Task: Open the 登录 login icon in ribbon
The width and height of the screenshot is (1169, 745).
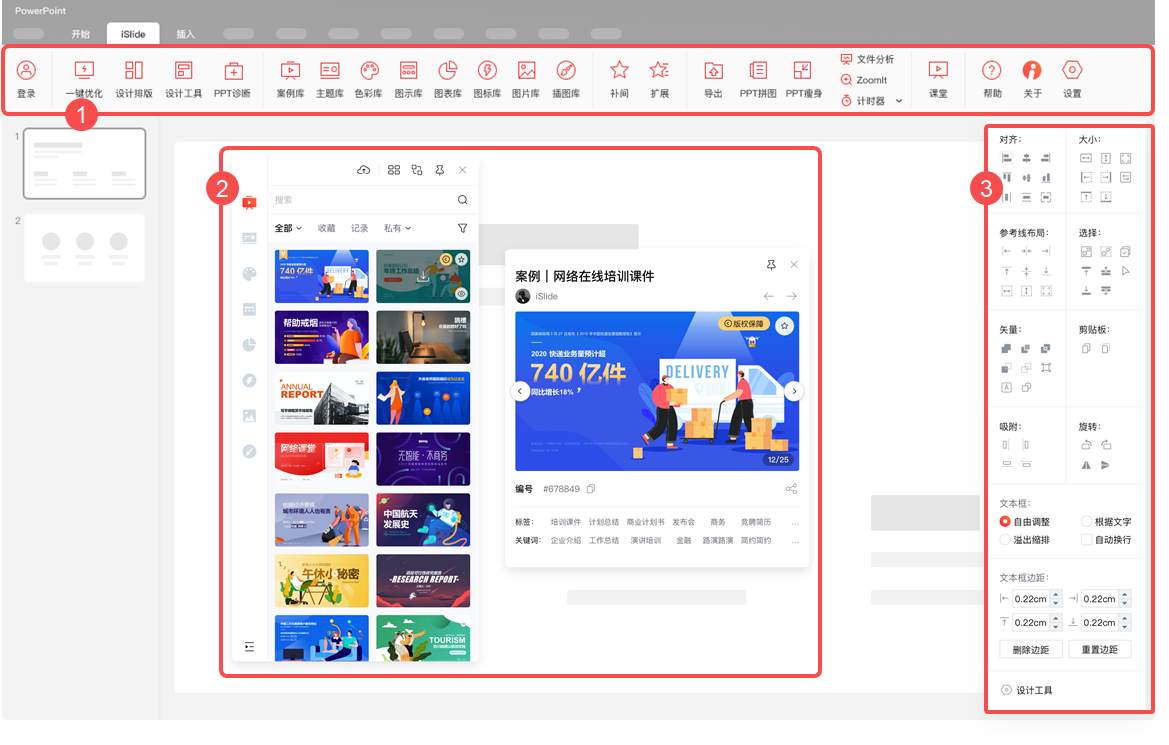Action: [26, 79]
